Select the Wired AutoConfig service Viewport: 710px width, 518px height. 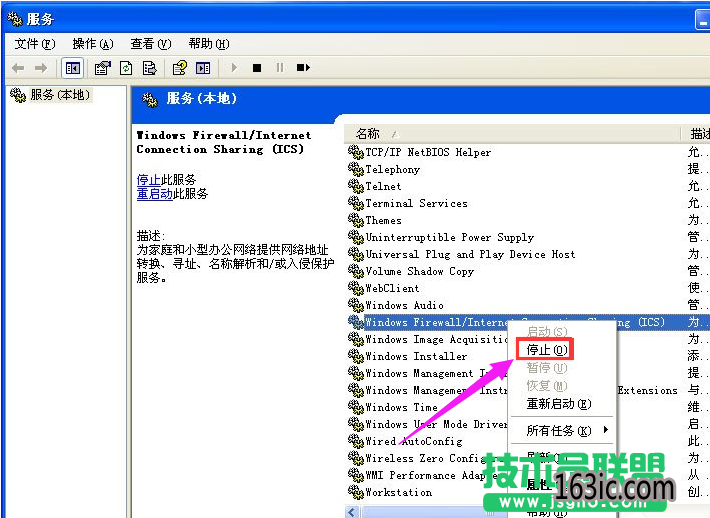click(x=414, y=441)
